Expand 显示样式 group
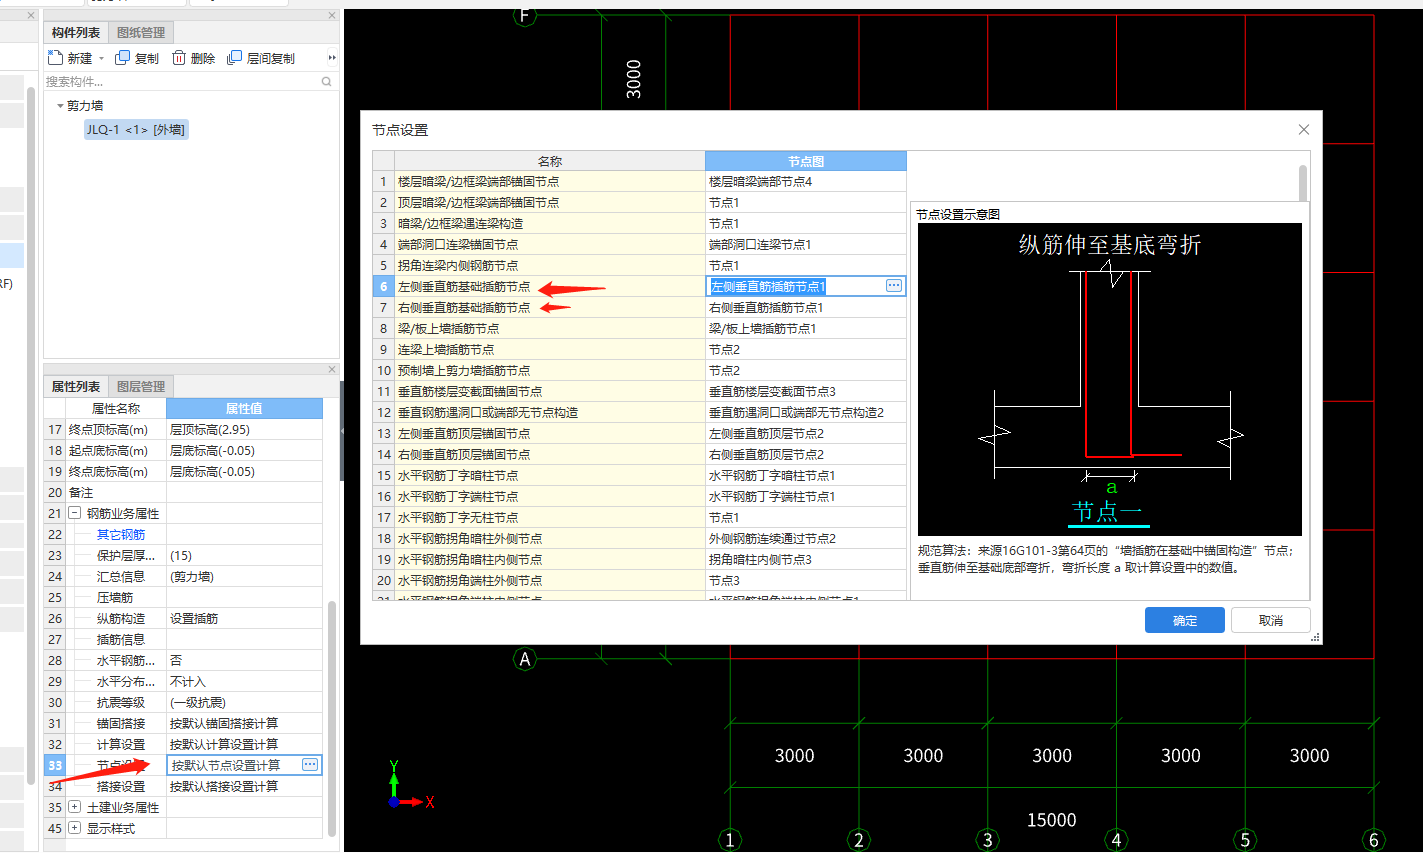The width and height of the screenshot is (1423, 853). [75, 828]
